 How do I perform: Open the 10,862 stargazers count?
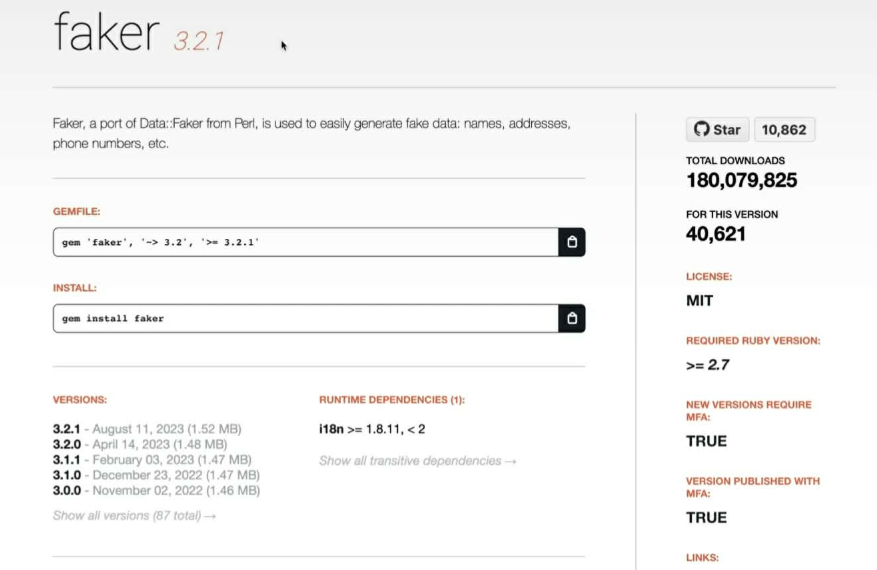784,129
